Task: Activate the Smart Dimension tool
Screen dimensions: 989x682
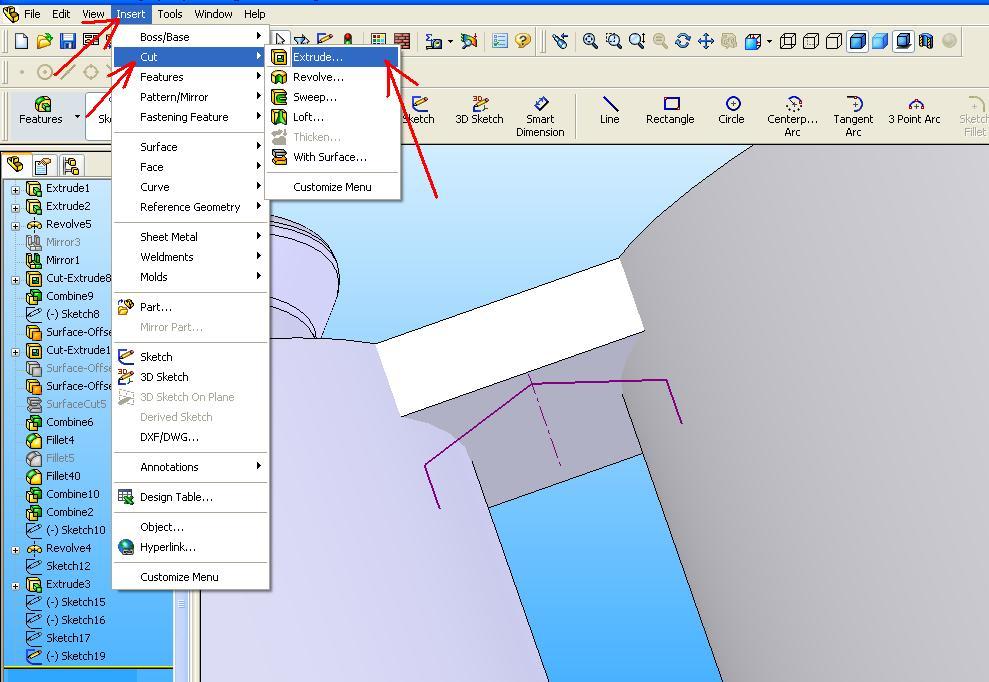Action: click(x=540, y=110)
